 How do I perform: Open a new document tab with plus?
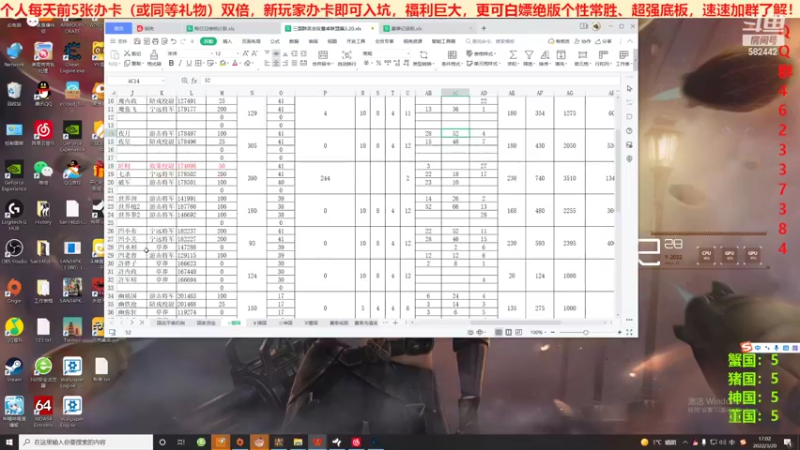(x=484, y=29)
